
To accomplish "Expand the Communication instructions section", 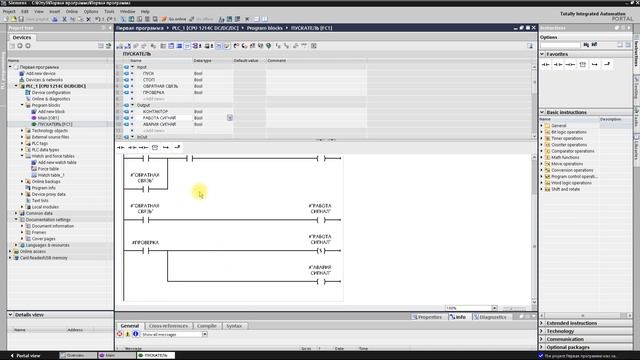I will click(x=542, y=339).
